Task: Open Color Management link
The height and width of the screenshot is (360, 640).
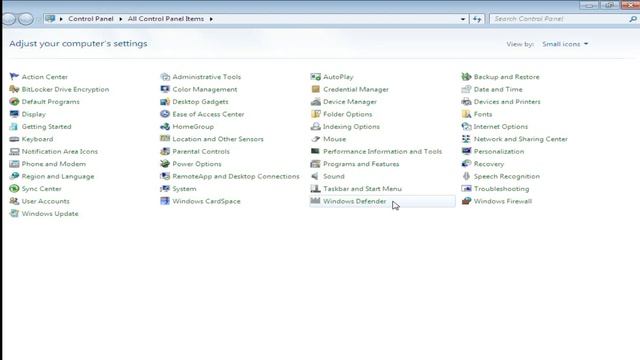Action: point(205,89)
